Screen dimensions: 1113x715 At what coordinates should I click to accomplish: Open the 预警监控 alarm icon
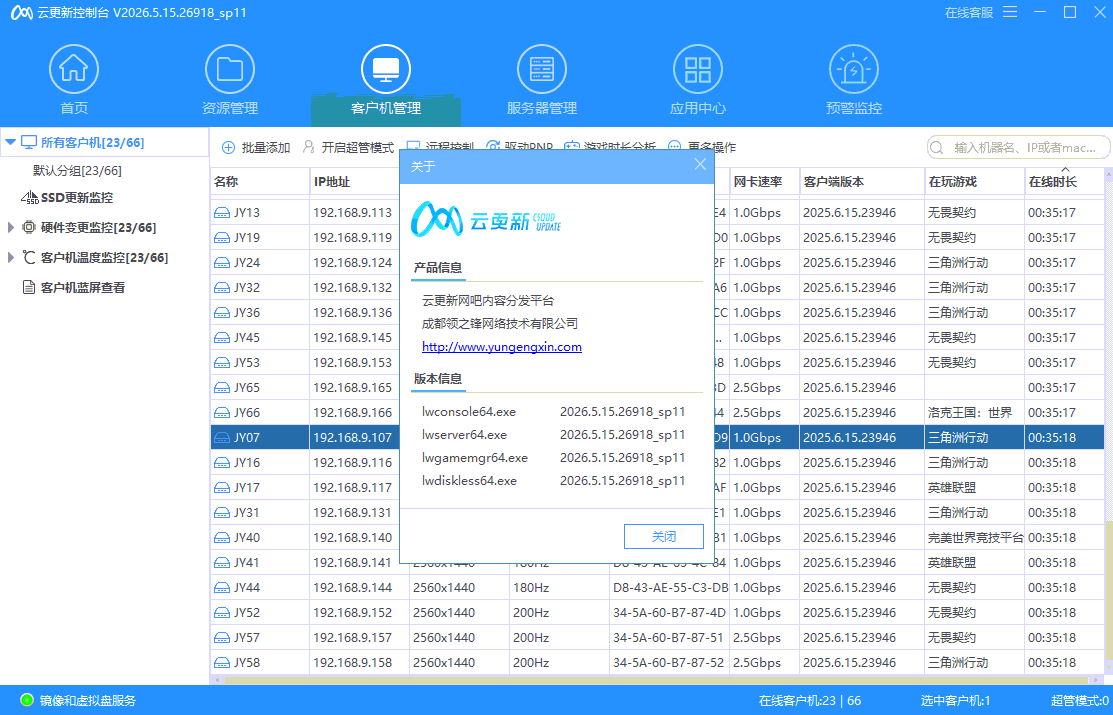point(854,69)
